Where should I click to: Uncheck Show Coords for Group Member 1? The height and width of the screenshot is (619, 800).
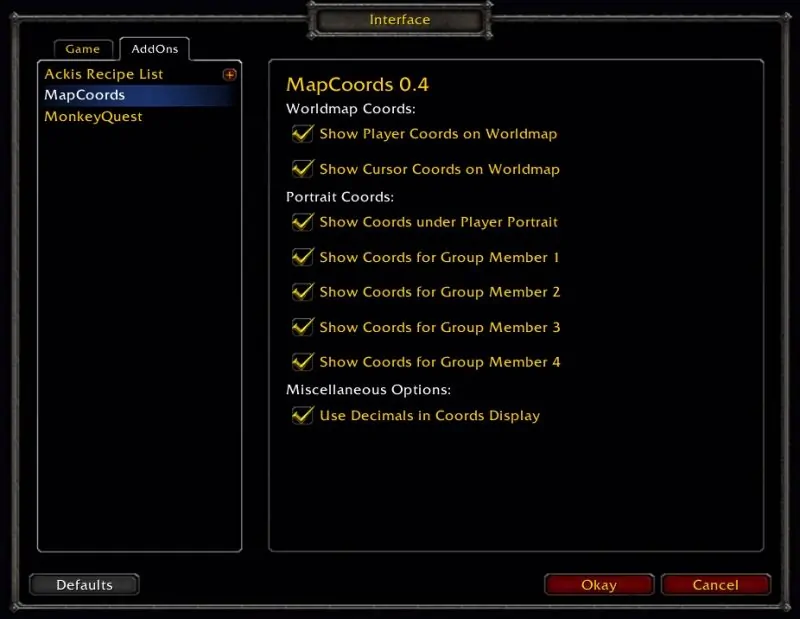(x=303, y=257)
